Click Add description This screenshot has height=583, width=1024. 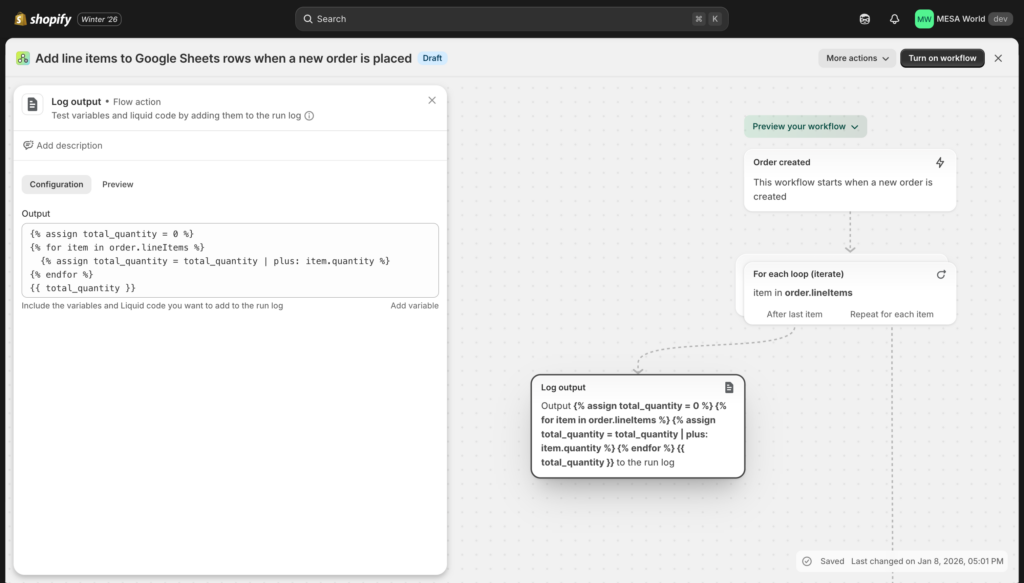point(69,146)
